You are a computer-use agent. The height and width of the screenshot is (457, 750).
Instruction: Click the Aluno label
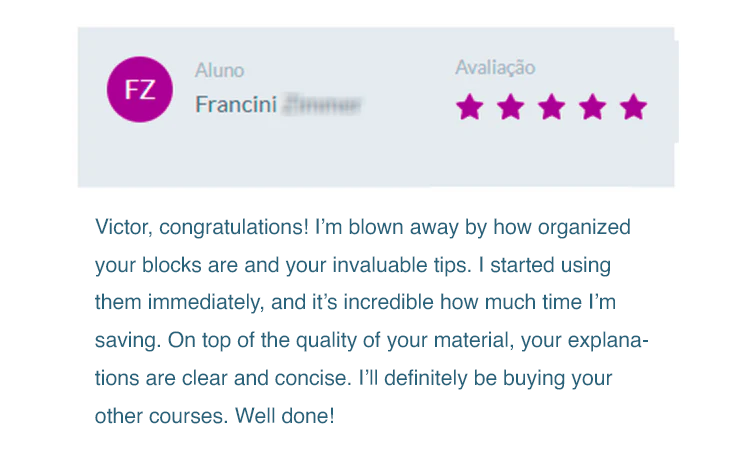(220, 70)
